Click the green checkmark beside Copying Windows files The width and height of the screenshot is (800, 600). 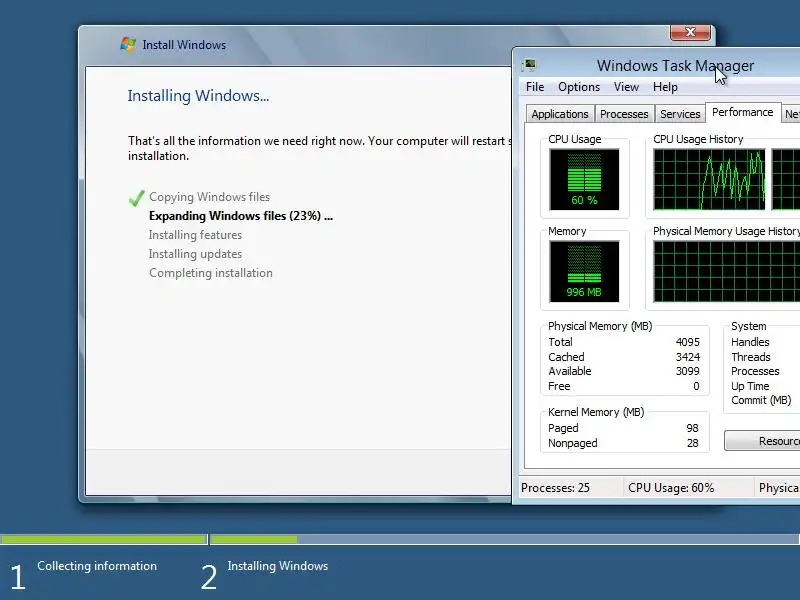pyautogui.click(x=137, y=197)
